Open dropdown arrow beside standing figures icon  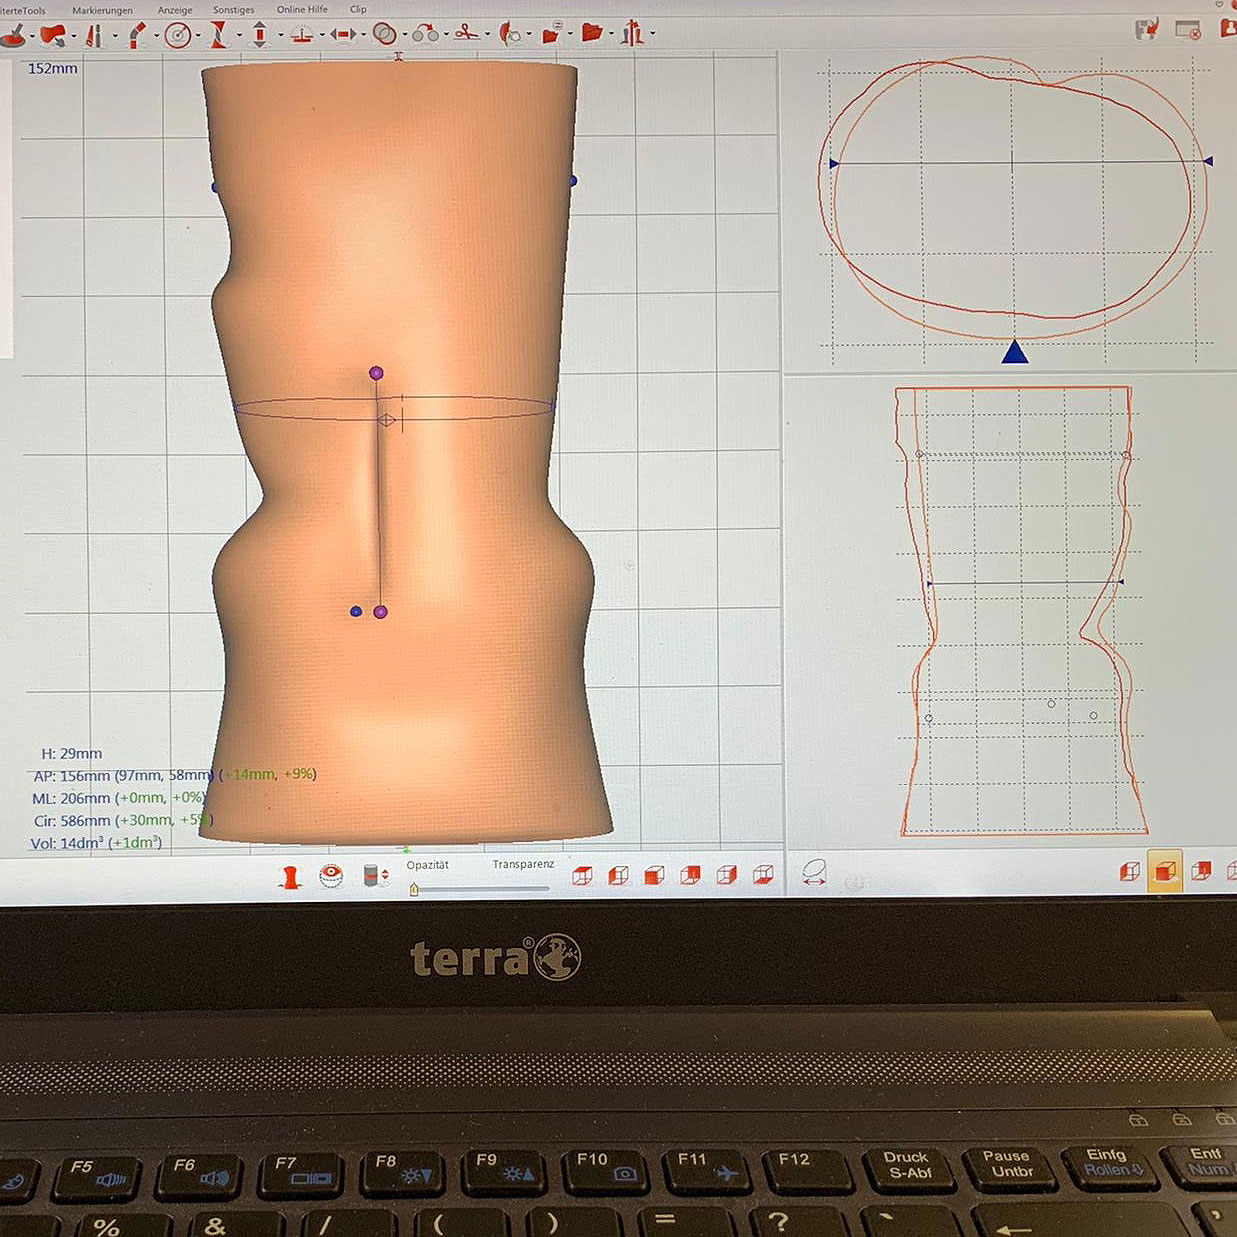[652, 34]
